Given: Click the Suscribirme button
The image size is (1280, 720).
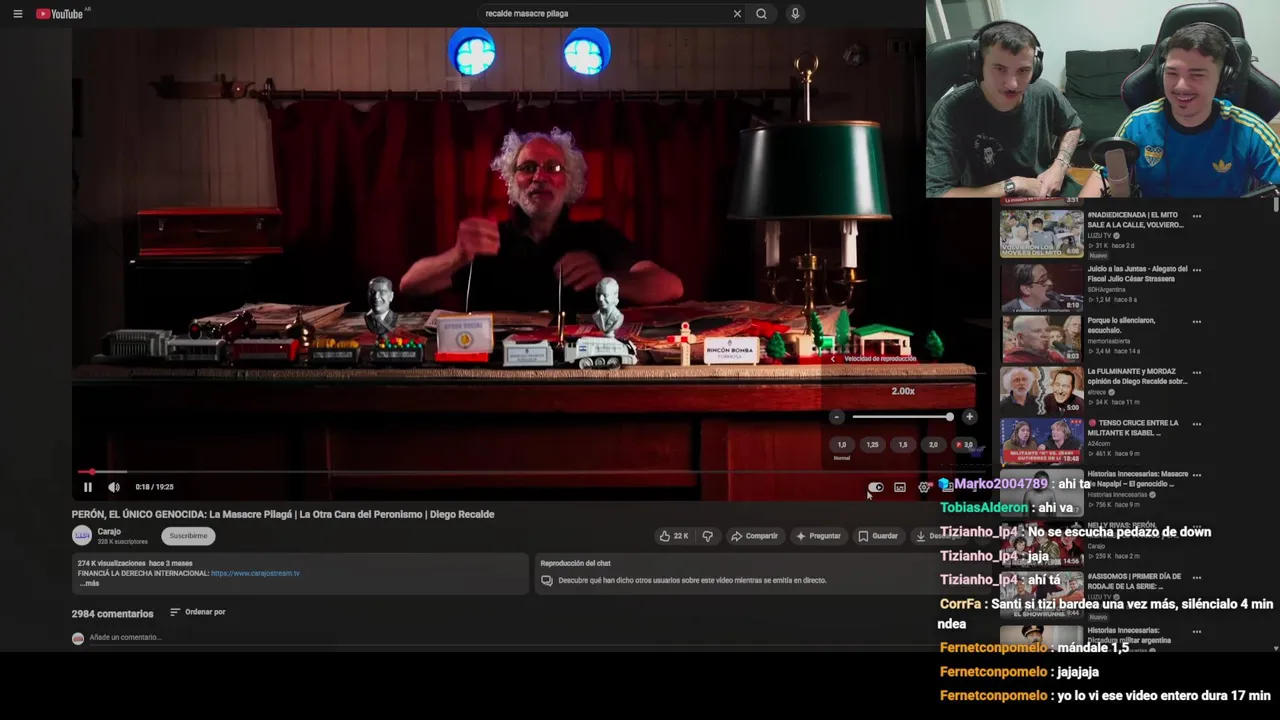Looking at the screenshot, I should 188,536.
